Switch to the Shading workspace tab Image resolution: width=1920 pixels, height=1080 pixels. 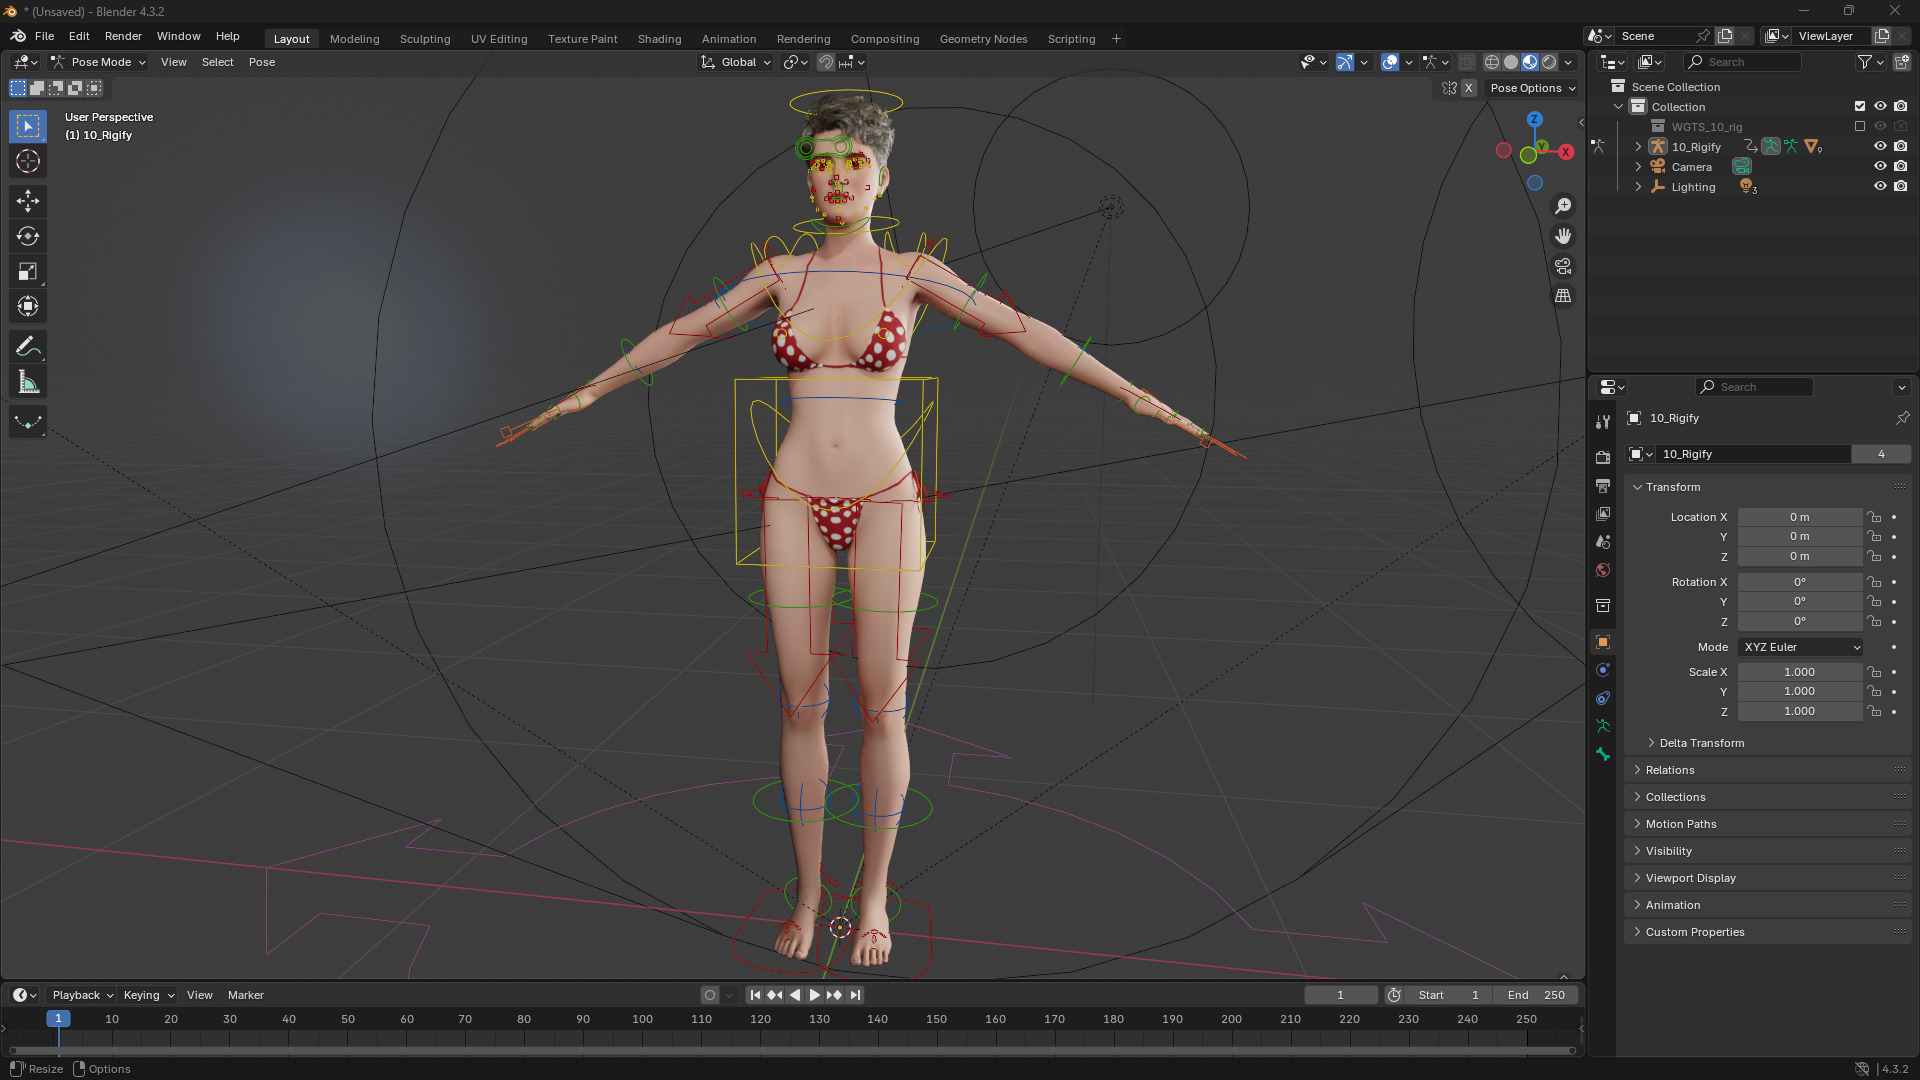pyautogui.click(x=659, y=39)
